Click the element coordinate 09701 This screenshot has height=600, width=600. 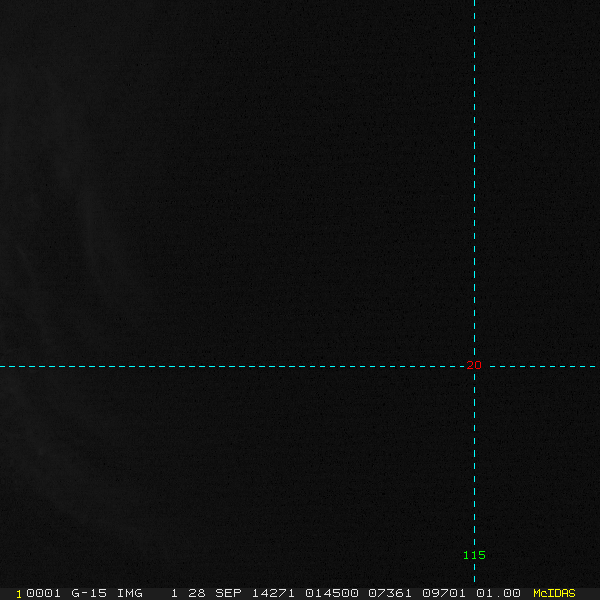[x=444, y=593]
